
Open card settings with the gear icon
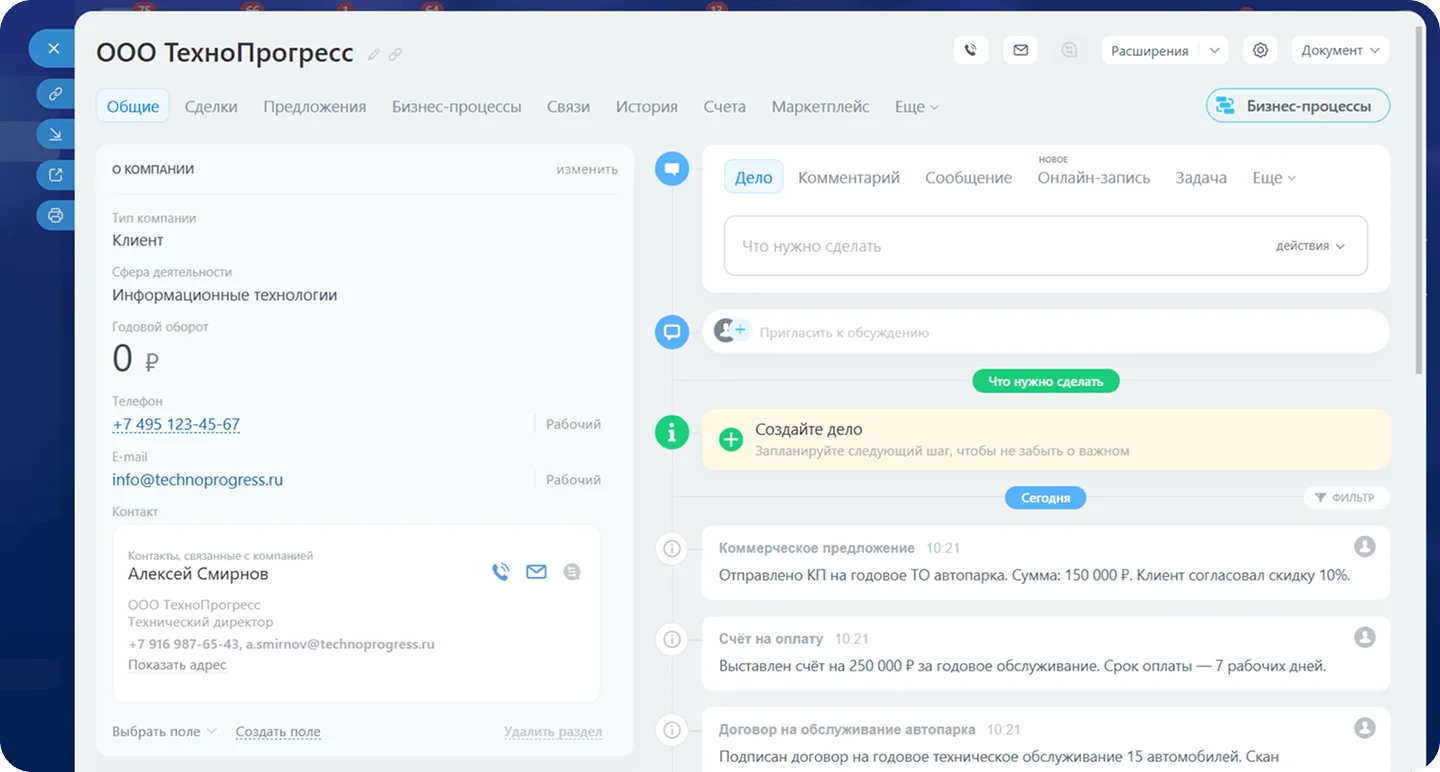pyautogui.click(x=1260, y=50)
